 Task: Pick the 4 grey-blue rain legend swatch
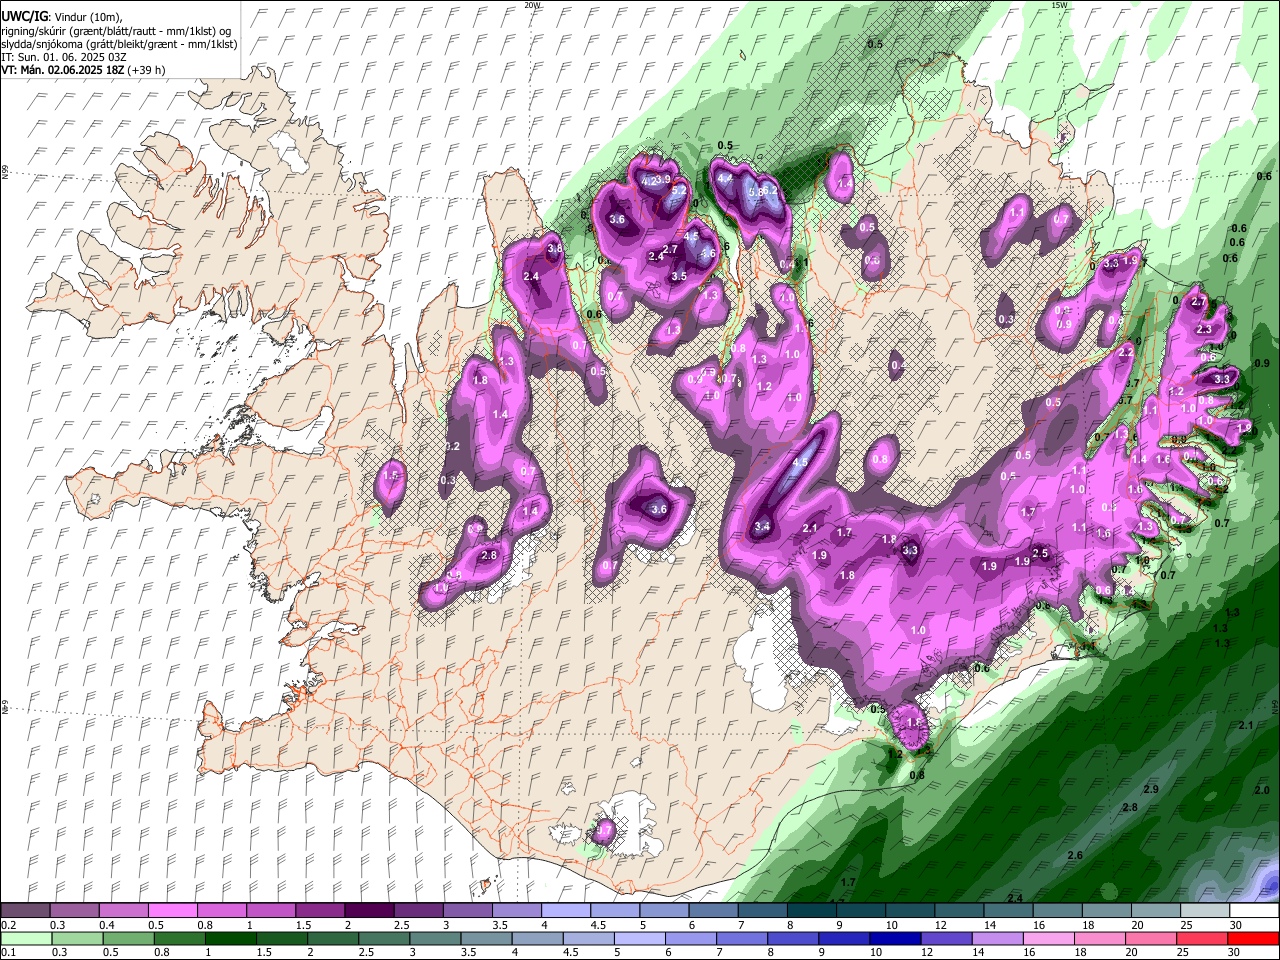536,938
